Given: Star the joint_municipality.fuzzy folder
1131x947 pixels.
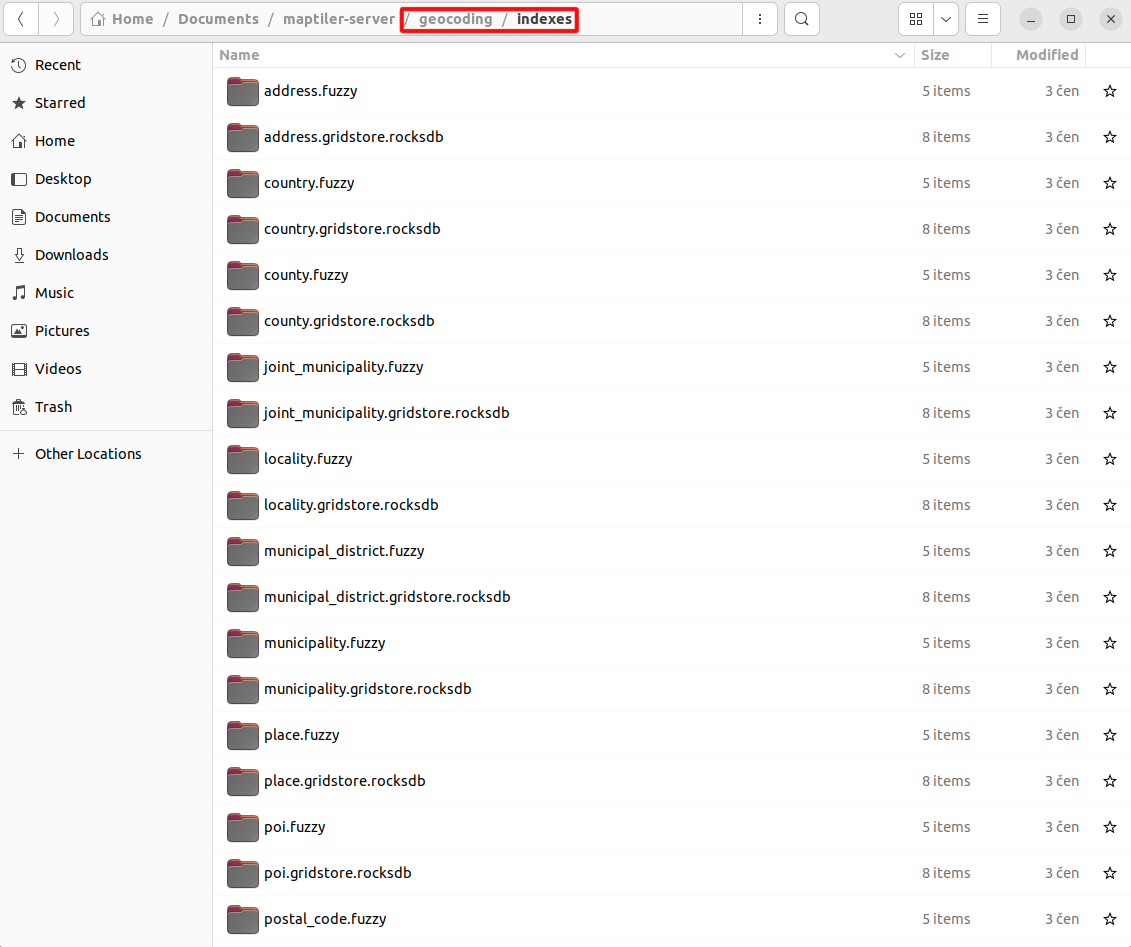Looking at the screenshot, I should (x=1109, y=367).
